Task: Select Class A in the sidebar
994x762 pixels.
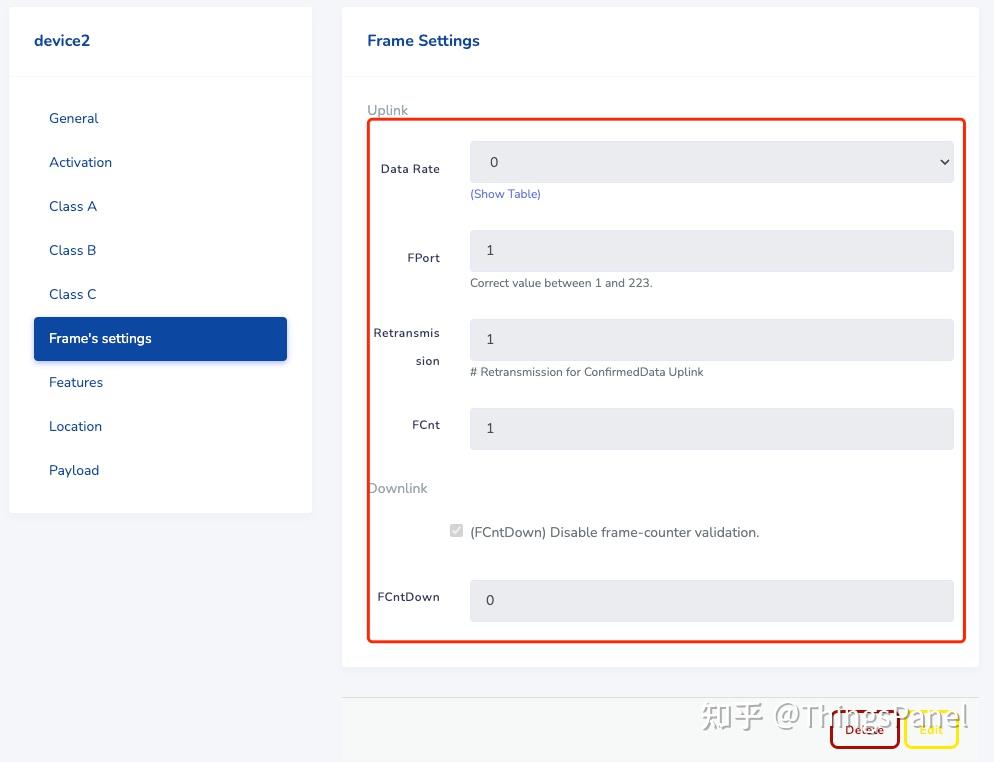Action: tap(73, 206)
